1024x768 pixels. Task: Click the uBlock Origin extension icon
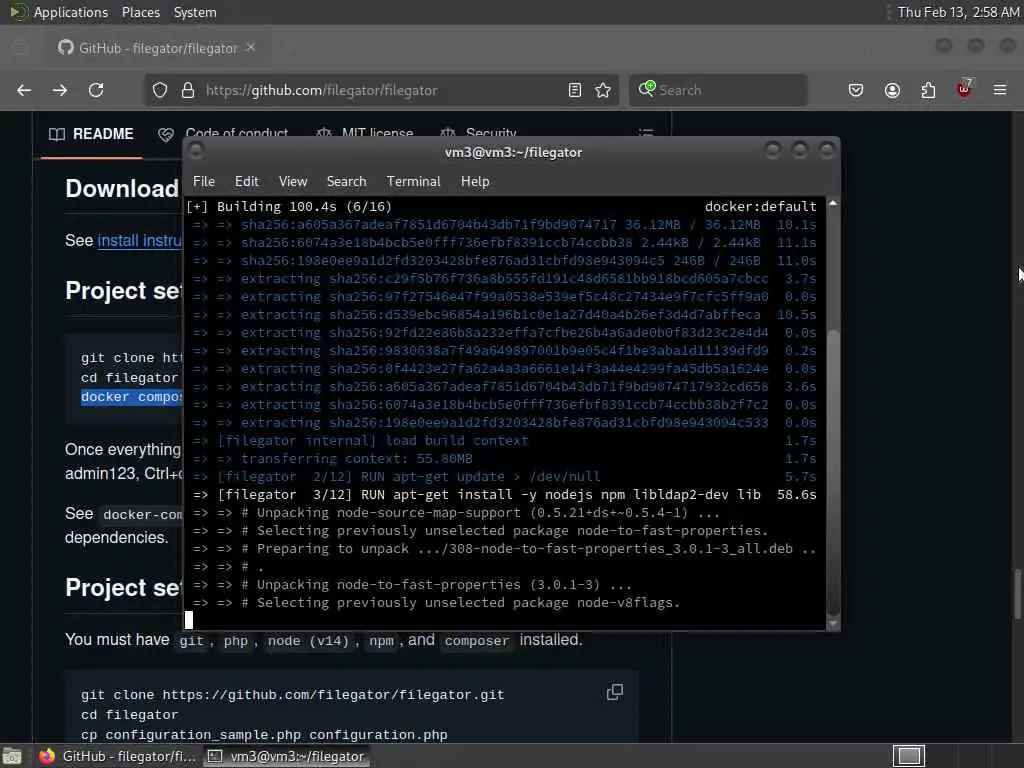(964, 88)
